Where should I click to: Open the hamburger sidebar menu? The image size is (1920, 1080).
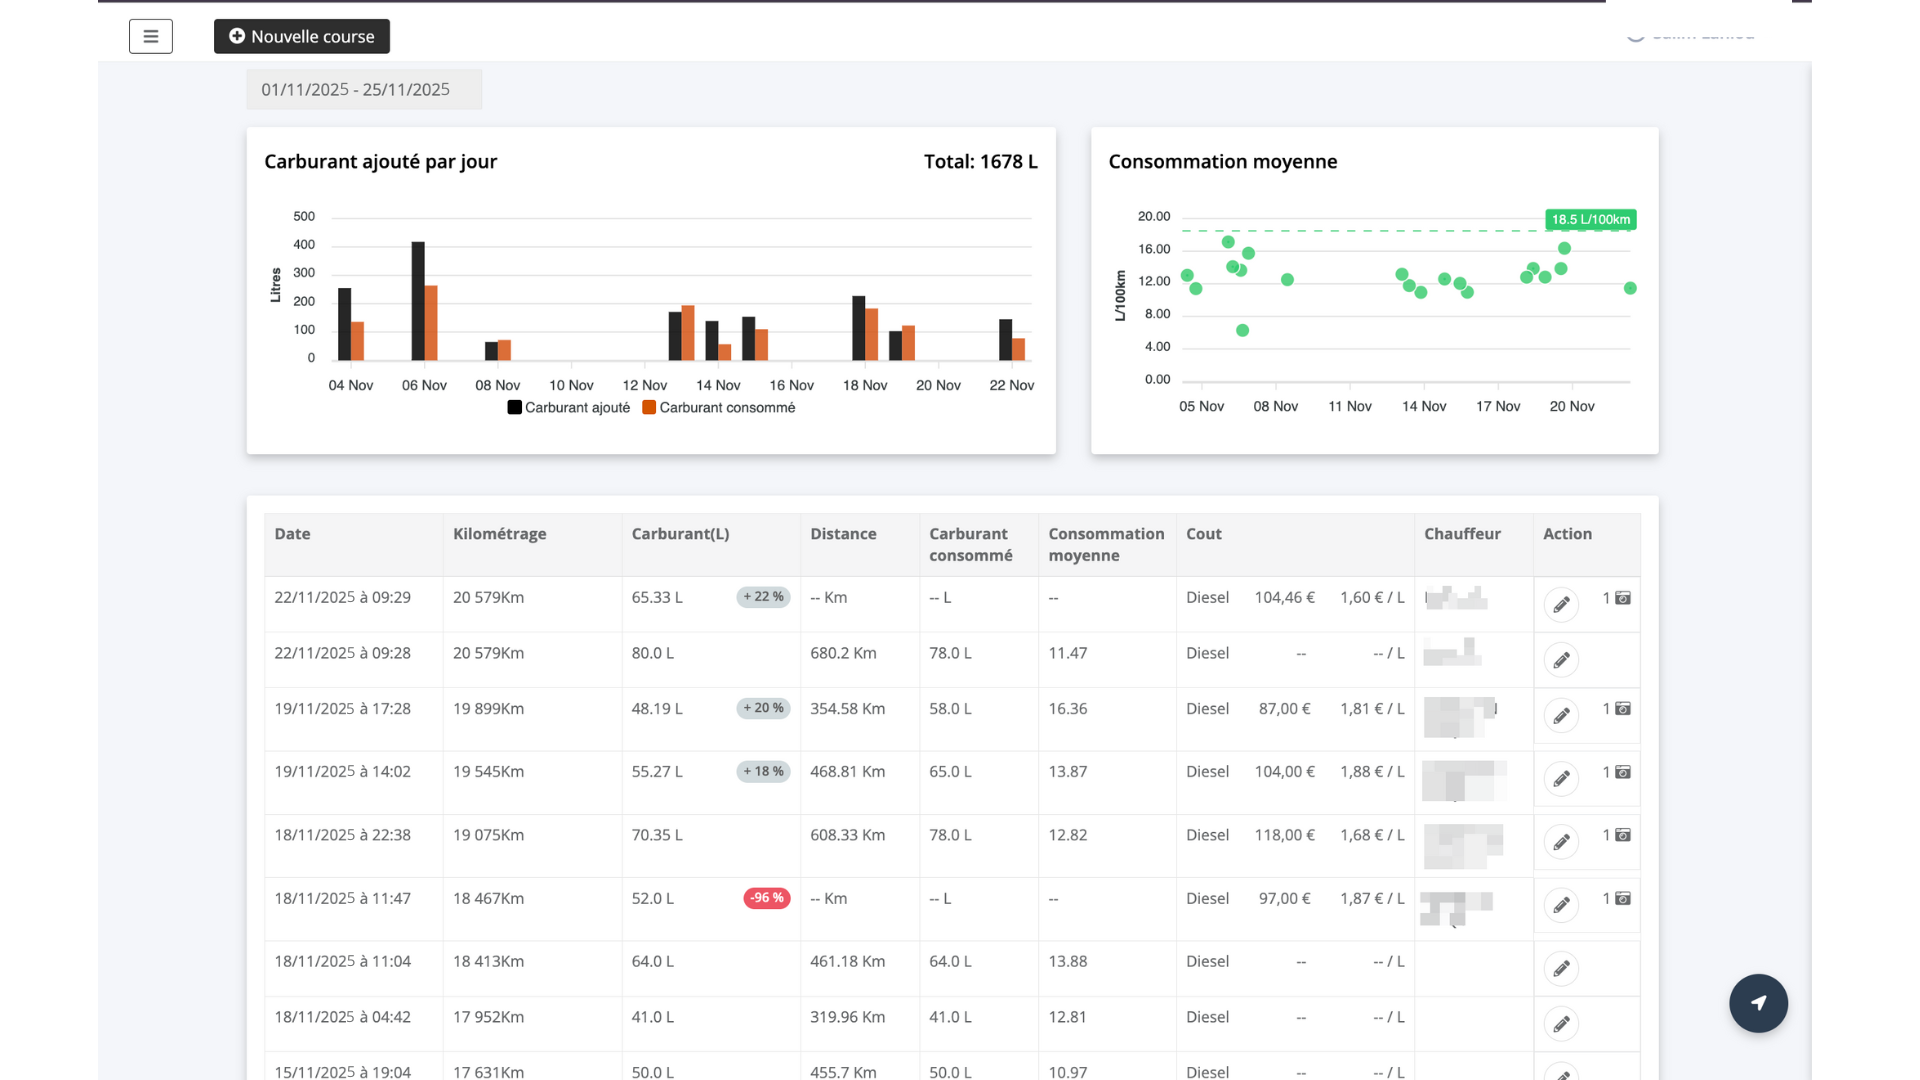(150, 37)
